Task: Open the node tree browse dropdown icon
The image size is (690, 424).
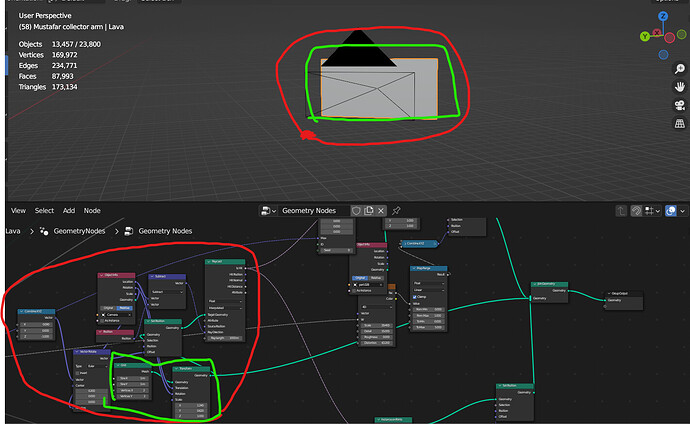Action: pyautogui.click(x=268, y=211)
